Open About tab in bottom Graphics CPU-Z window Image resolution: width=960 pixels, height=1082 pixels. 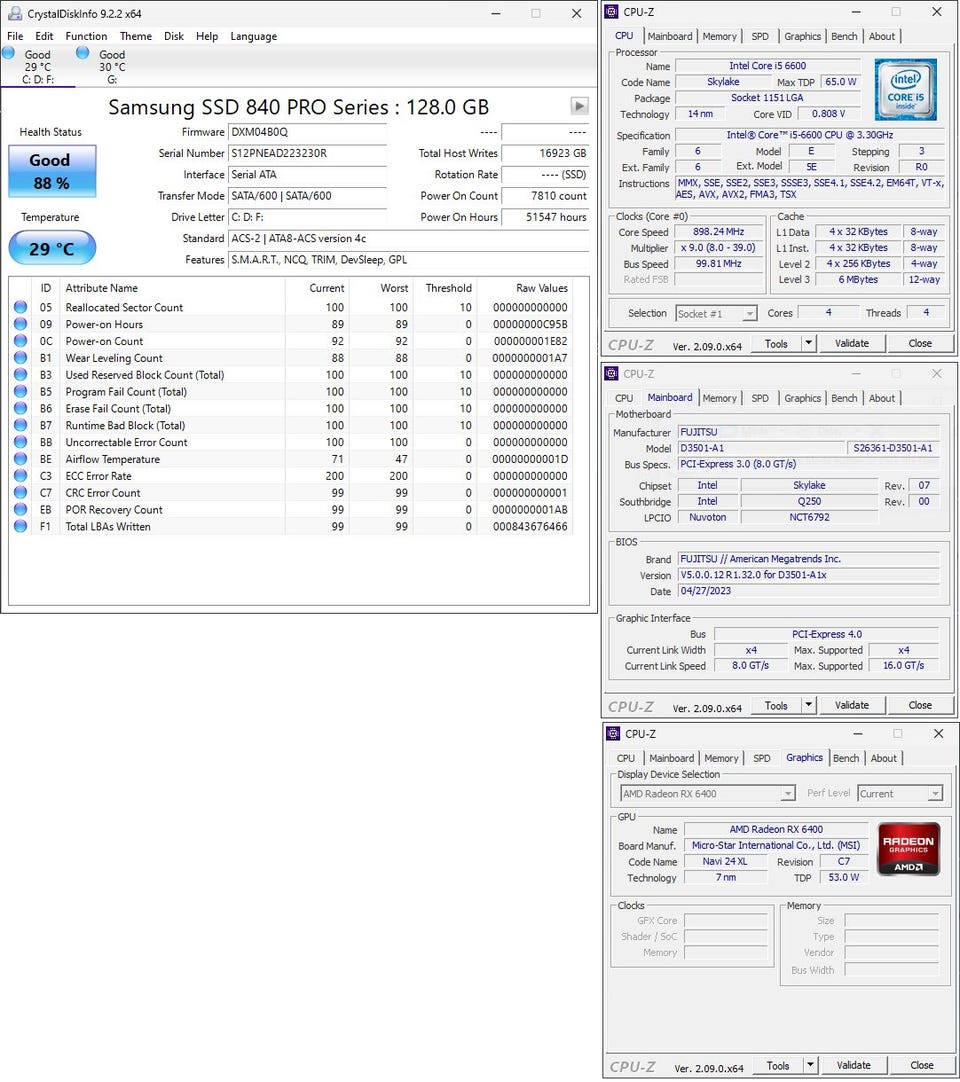pyautogui.click(x=883, y=758)
